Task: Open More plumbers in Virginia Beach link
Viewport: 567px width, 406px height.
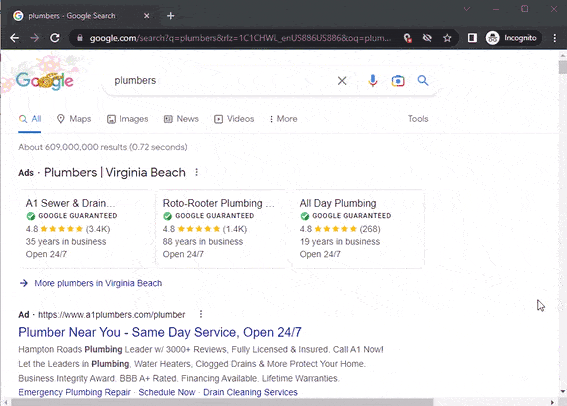Action: pos(98,283)
